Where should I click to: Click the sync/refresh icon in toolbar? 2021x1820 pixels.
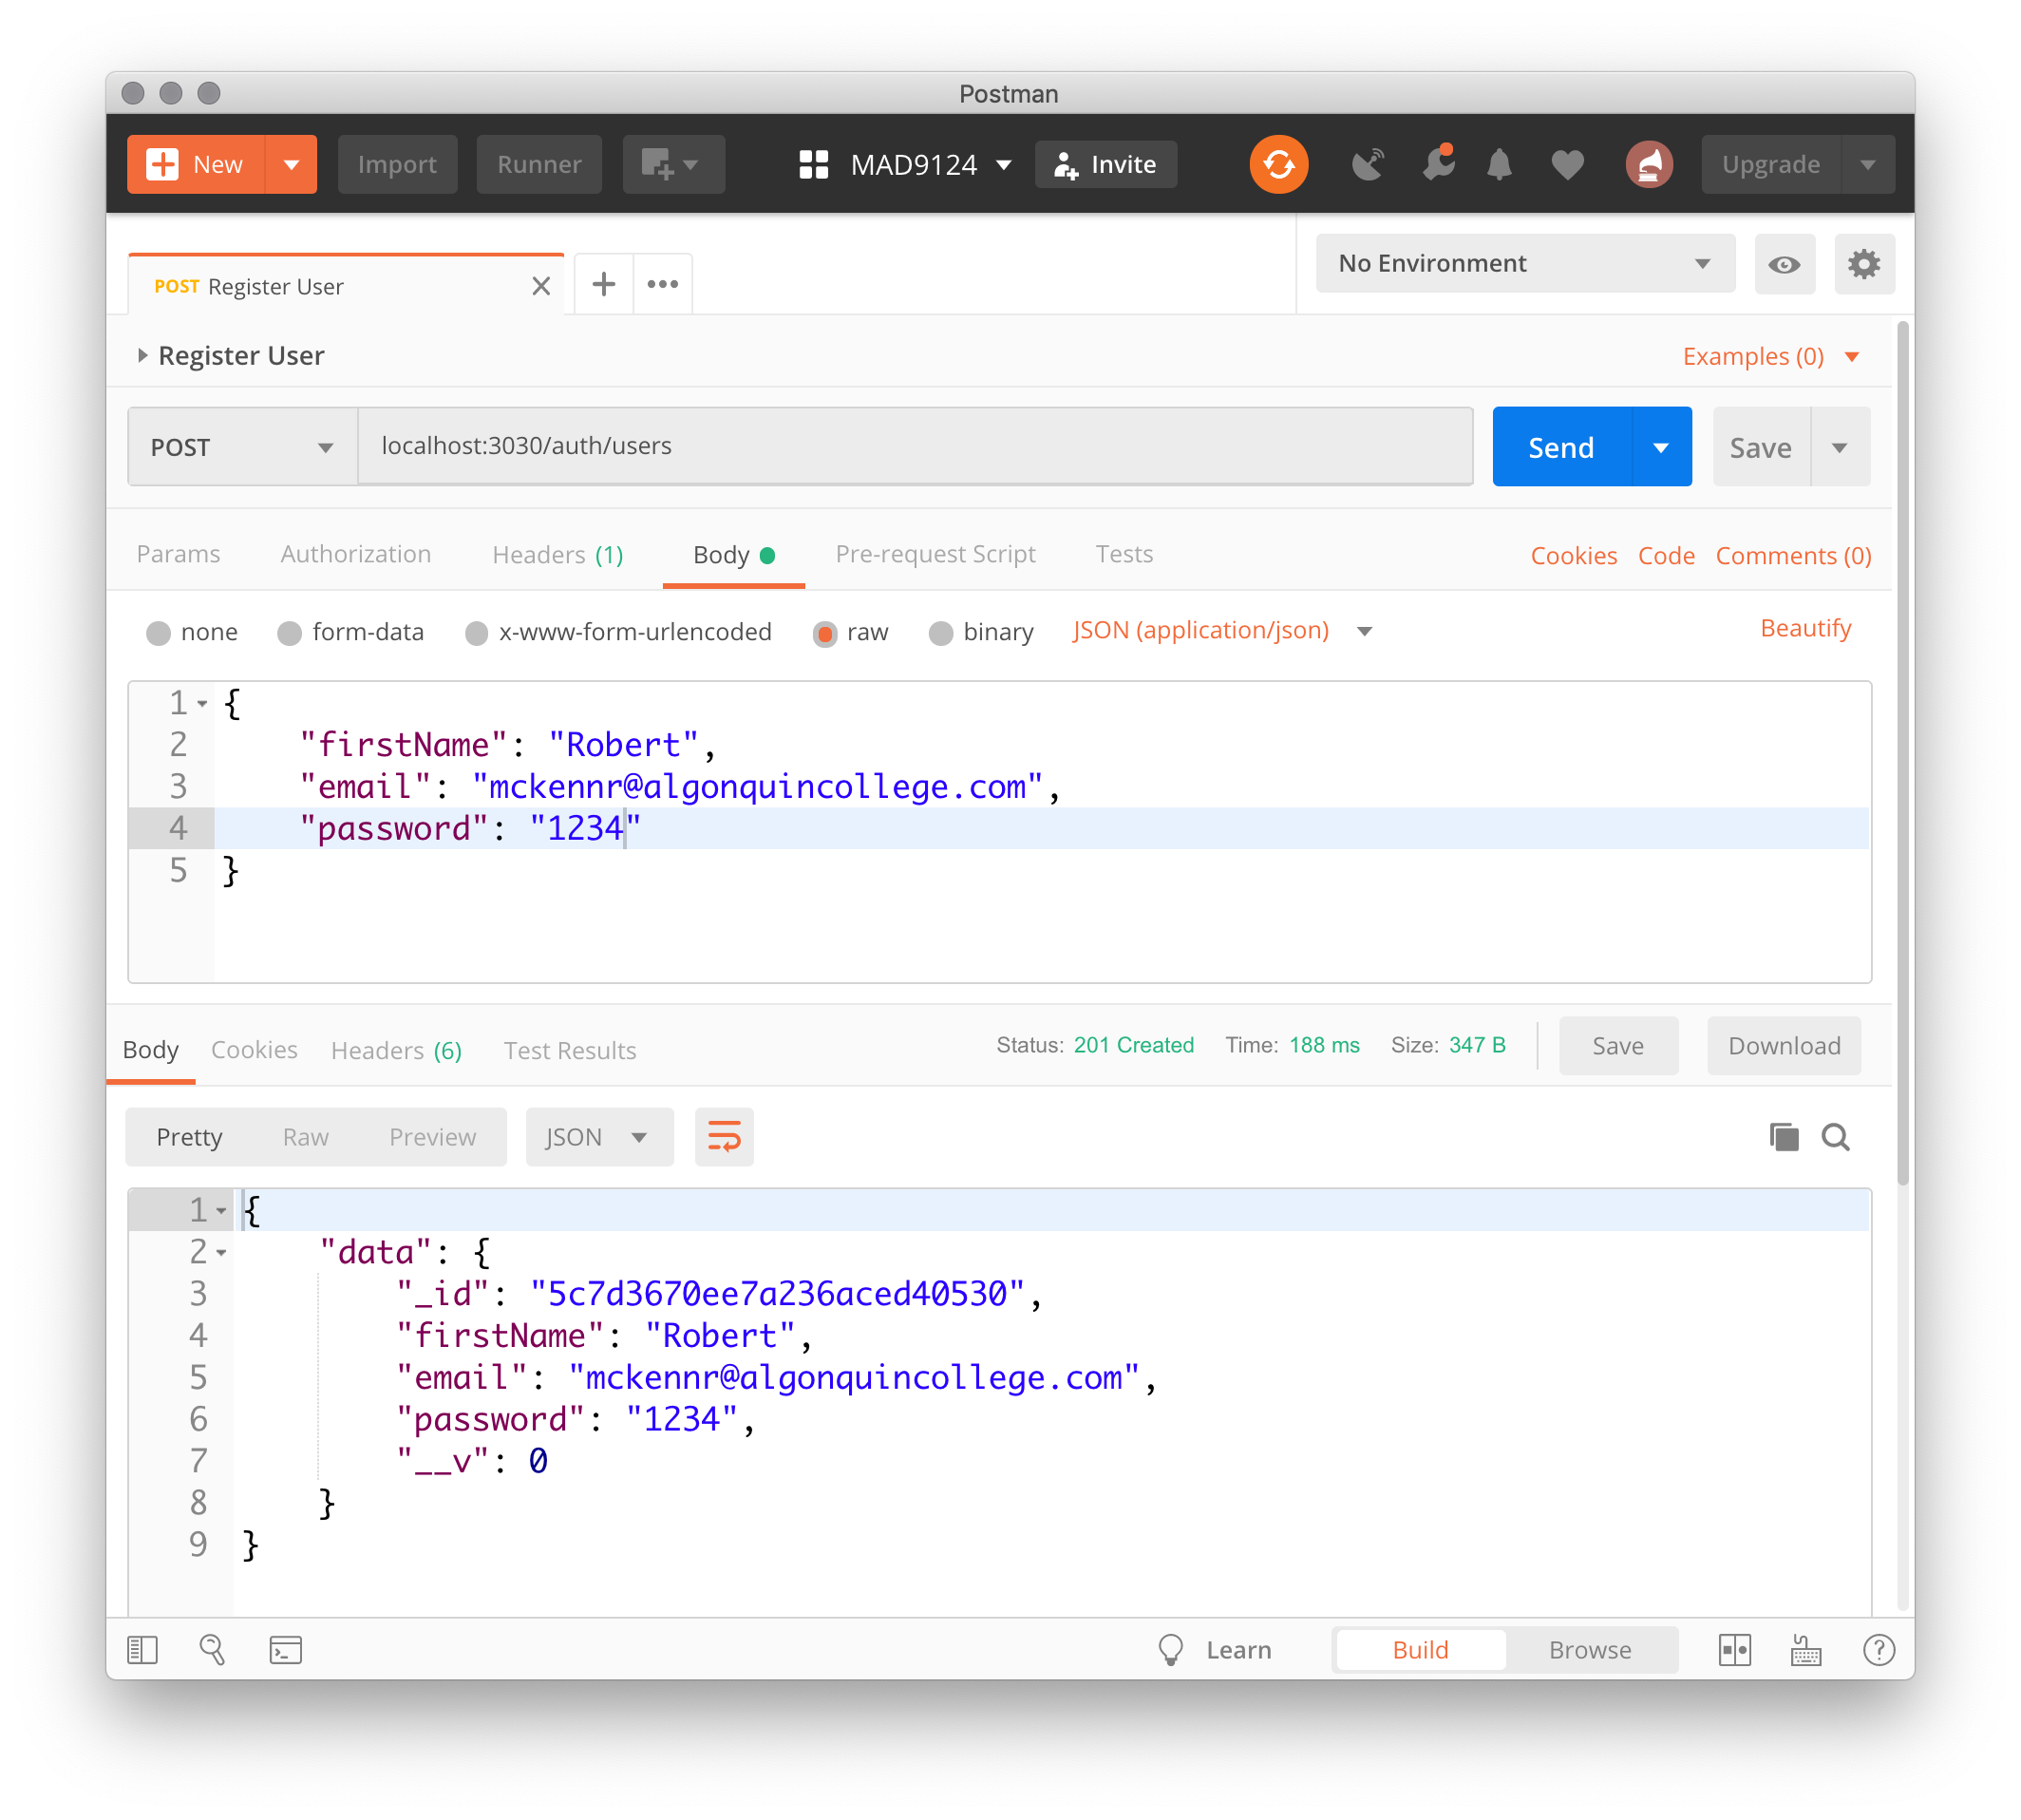click(x=1280, y=163)
